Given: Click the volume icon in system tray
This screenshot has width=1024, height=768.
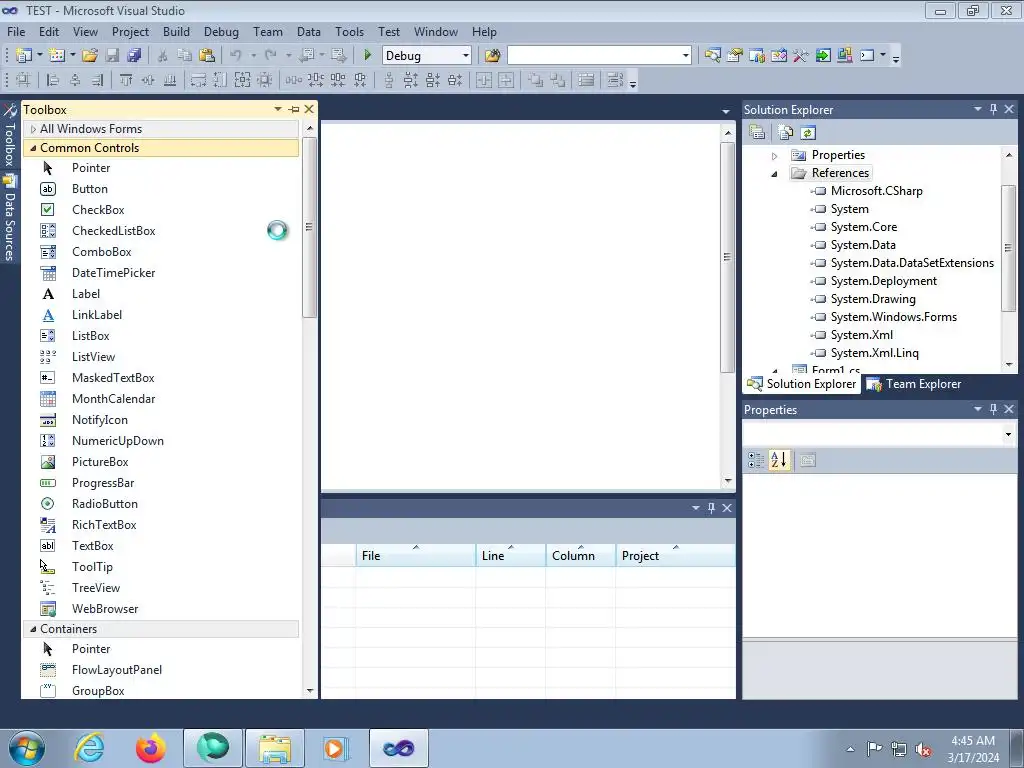Looking at the screenshot, I should point(923,749).
